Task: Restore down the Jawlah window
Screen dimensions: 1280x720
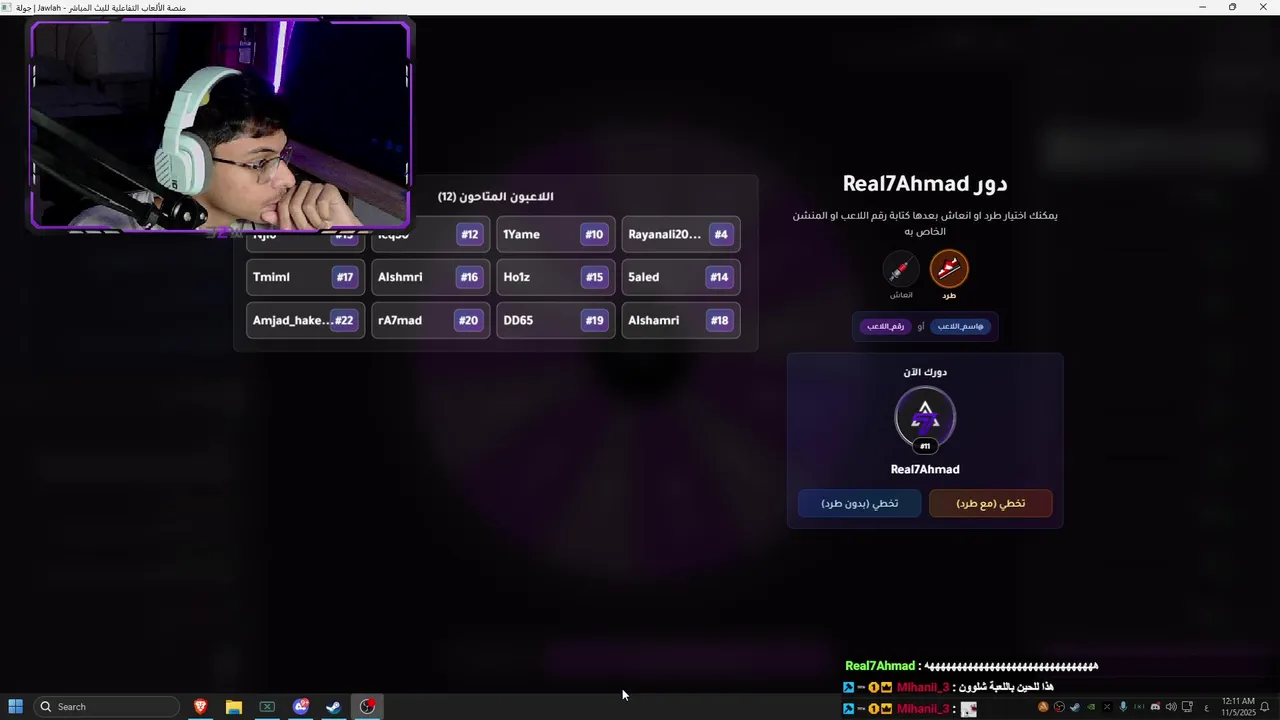Action: pyautogui.click(x=1232, y=7)
